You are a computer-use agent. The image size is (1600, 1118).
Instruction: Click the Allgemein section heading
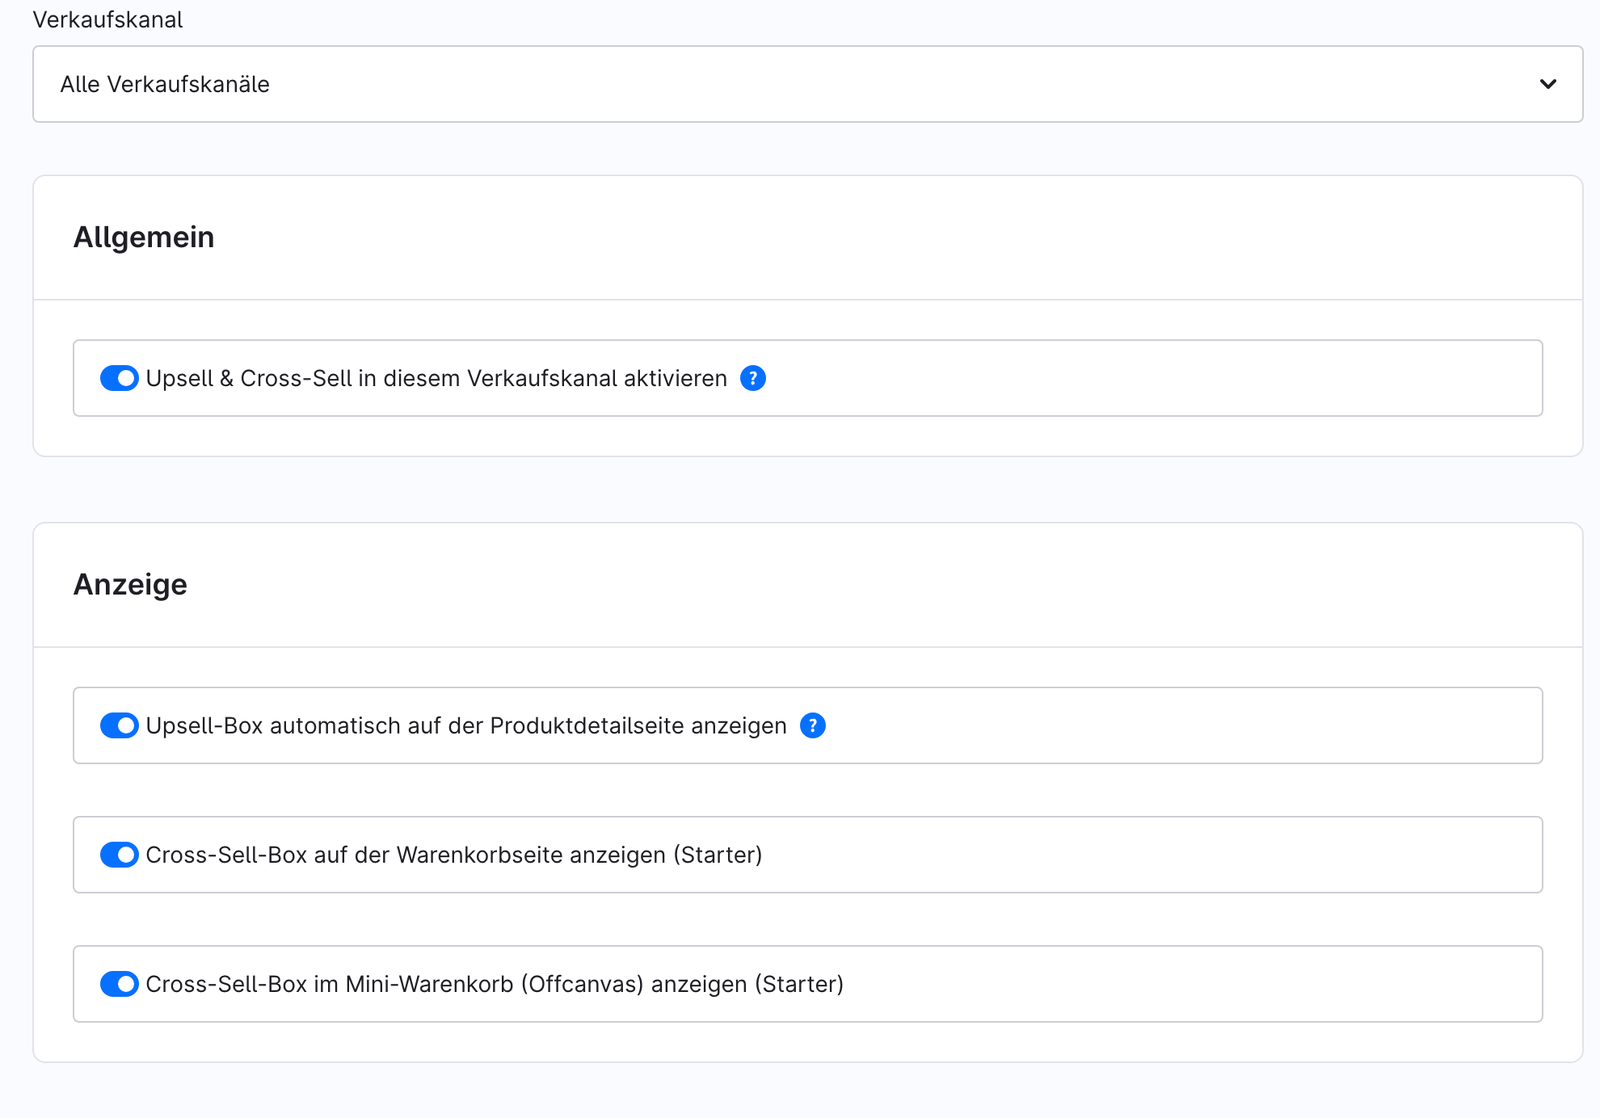(144, 237)
